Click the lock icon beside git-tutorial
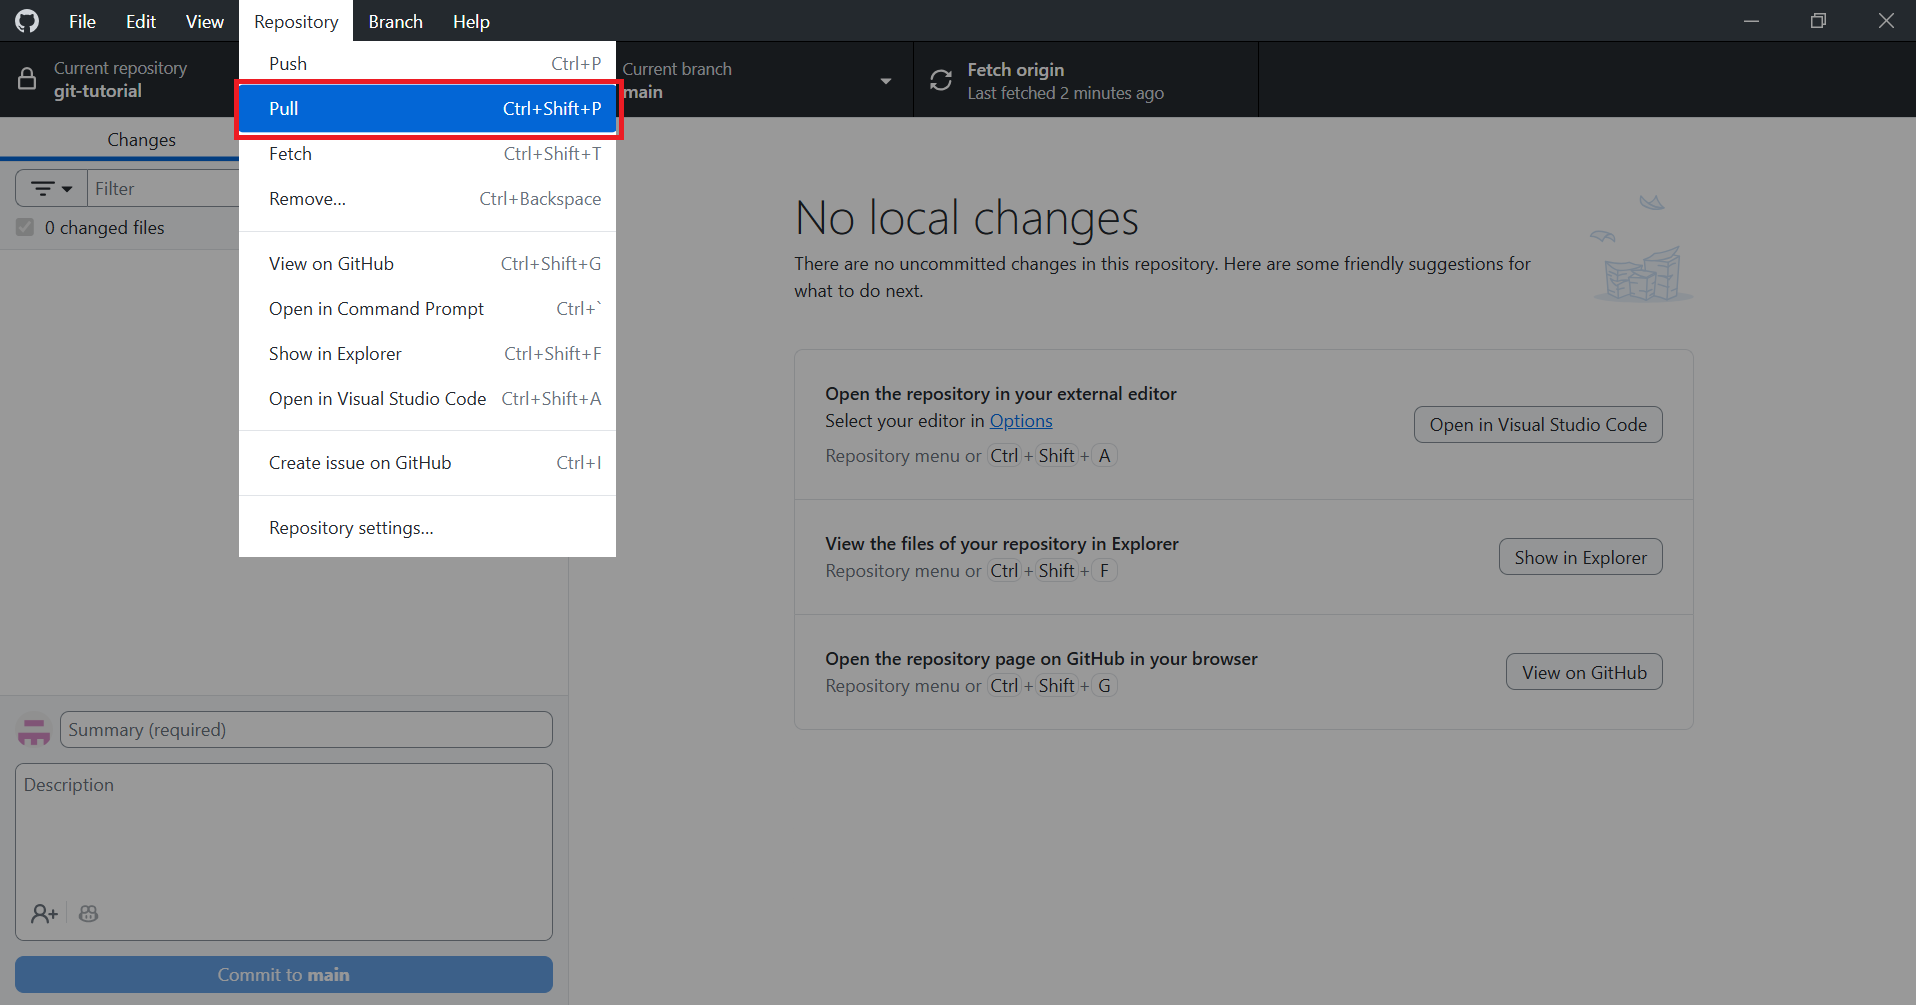Viewport: 1916px width, 1005px height. (27, 79)
